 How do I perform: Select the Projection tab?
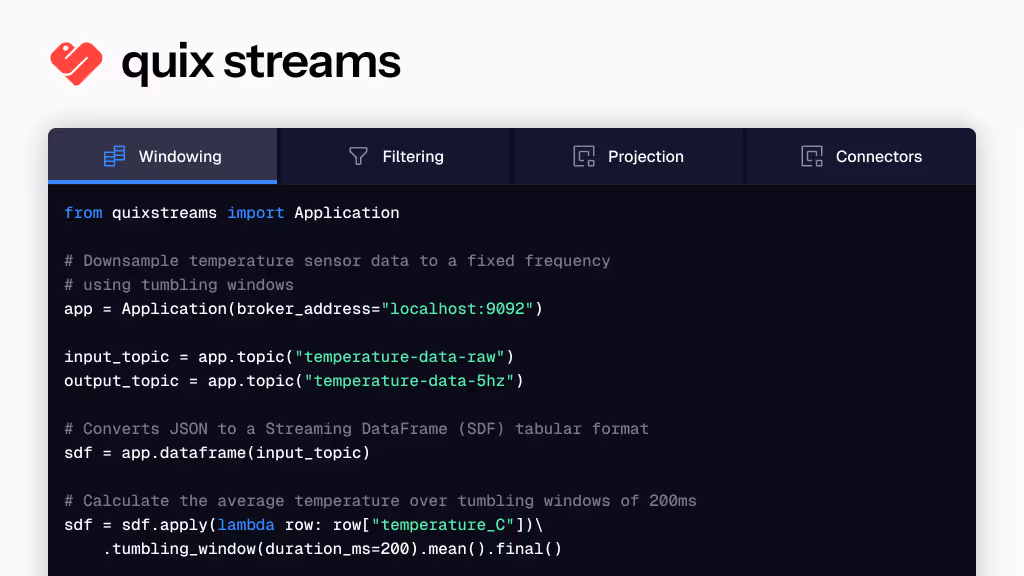628,156
